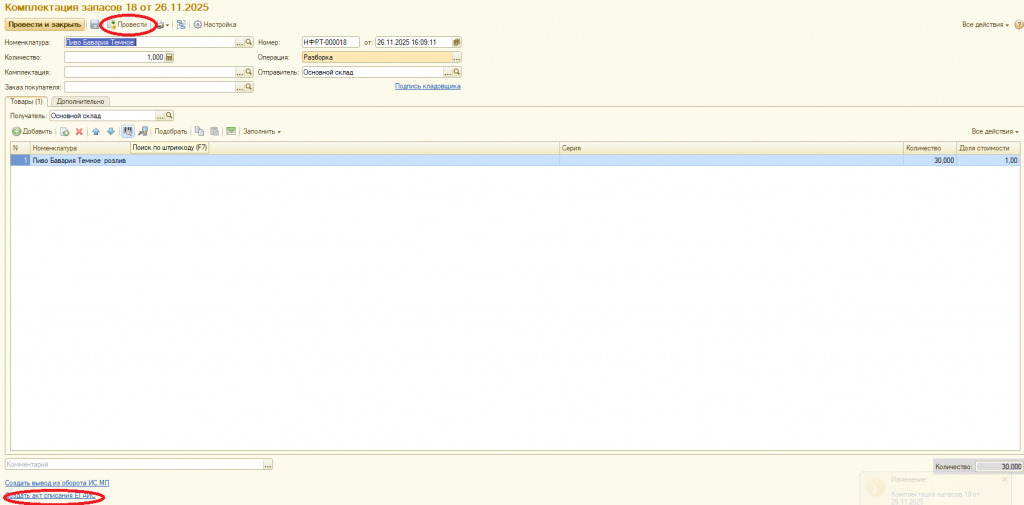Open the printer icon dropdown

[161, 24]
